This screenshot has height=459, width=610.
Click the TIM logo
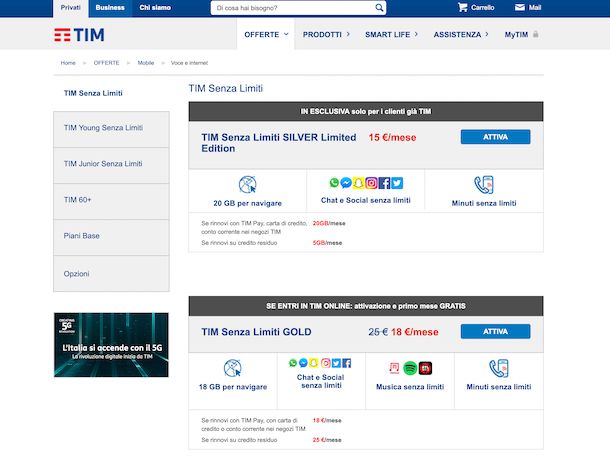(79, 35)
